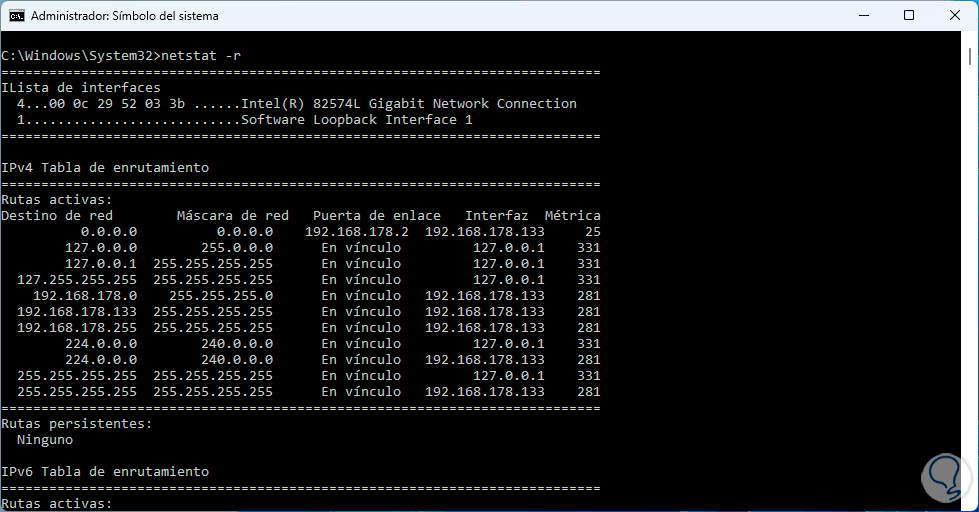Click the 'netstat -r' command text
This screenshot has width=979, height=512.
tap(201, 56)
